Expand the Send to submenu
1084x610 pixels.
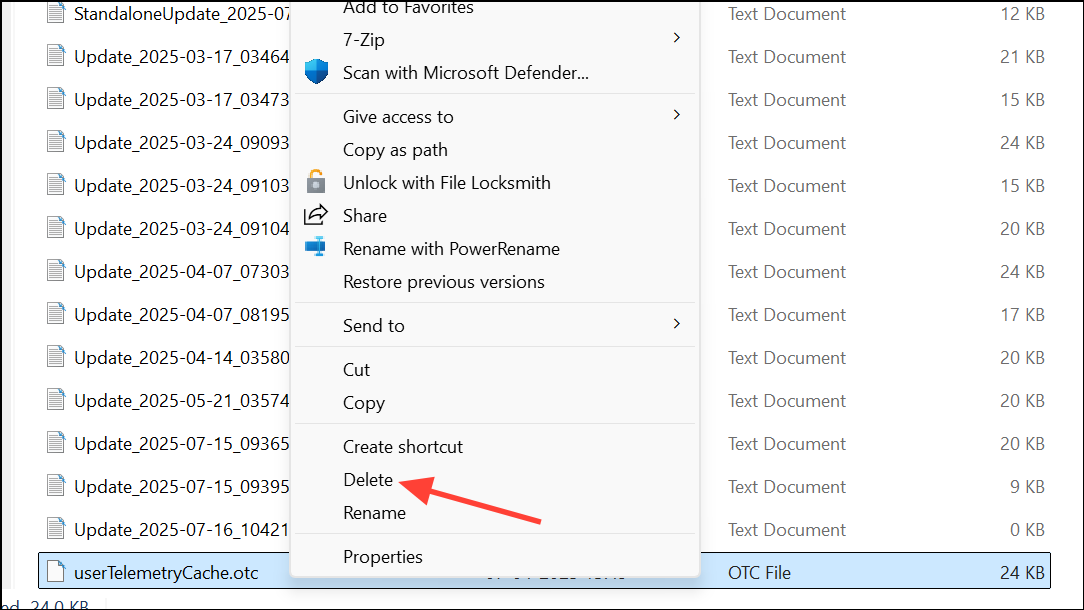pos(374,325)
